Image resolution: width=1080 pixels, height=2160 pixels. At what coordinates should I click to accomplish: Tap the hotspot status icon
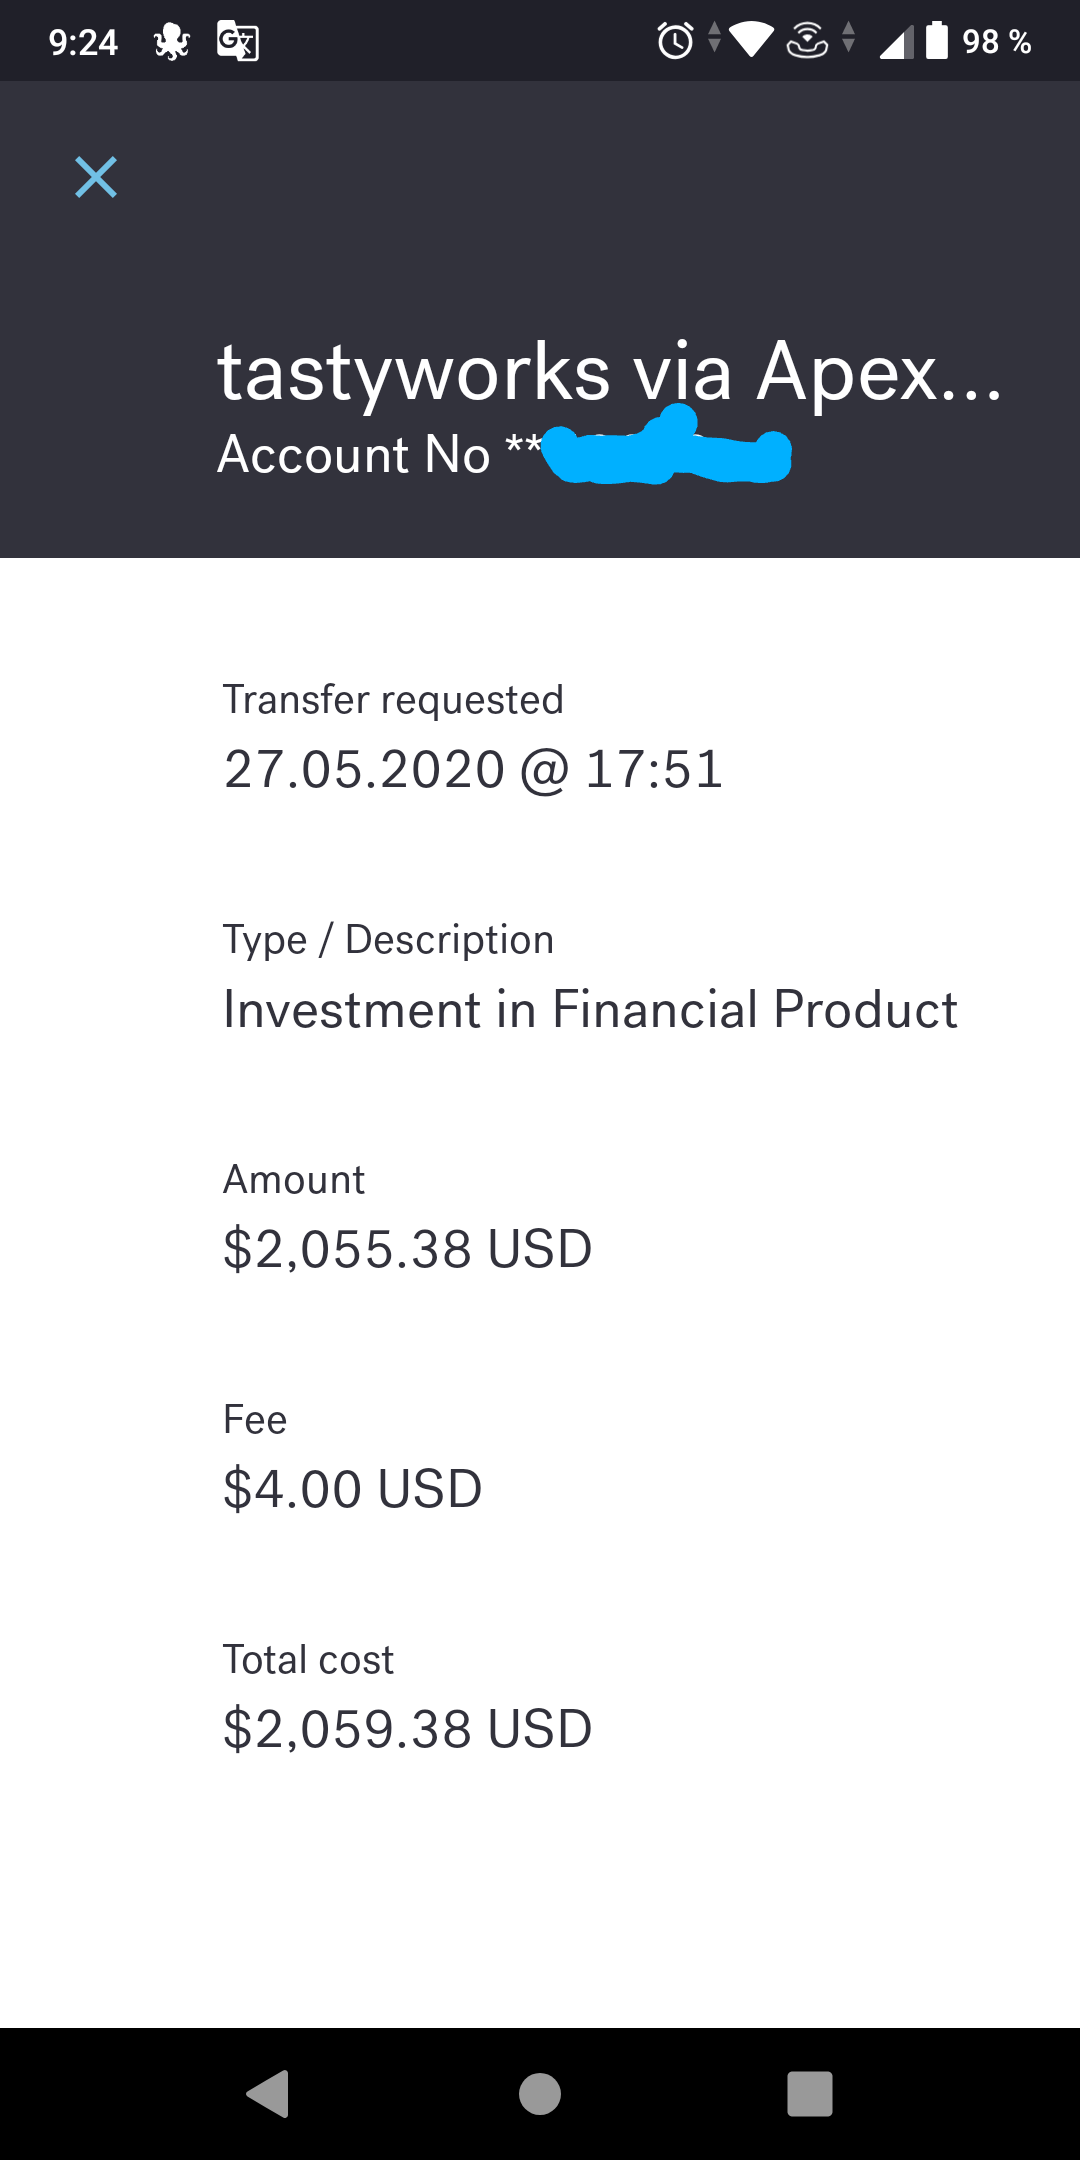[x=808, y=41]
